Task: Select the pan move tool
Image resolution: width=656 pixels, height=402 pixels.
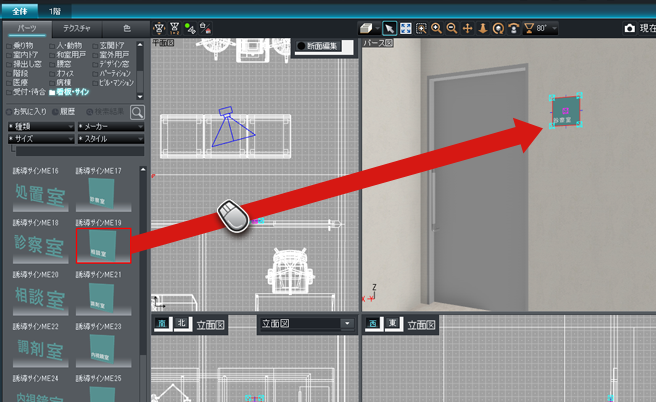Action: pyautogui.click(x=467, y=29)
